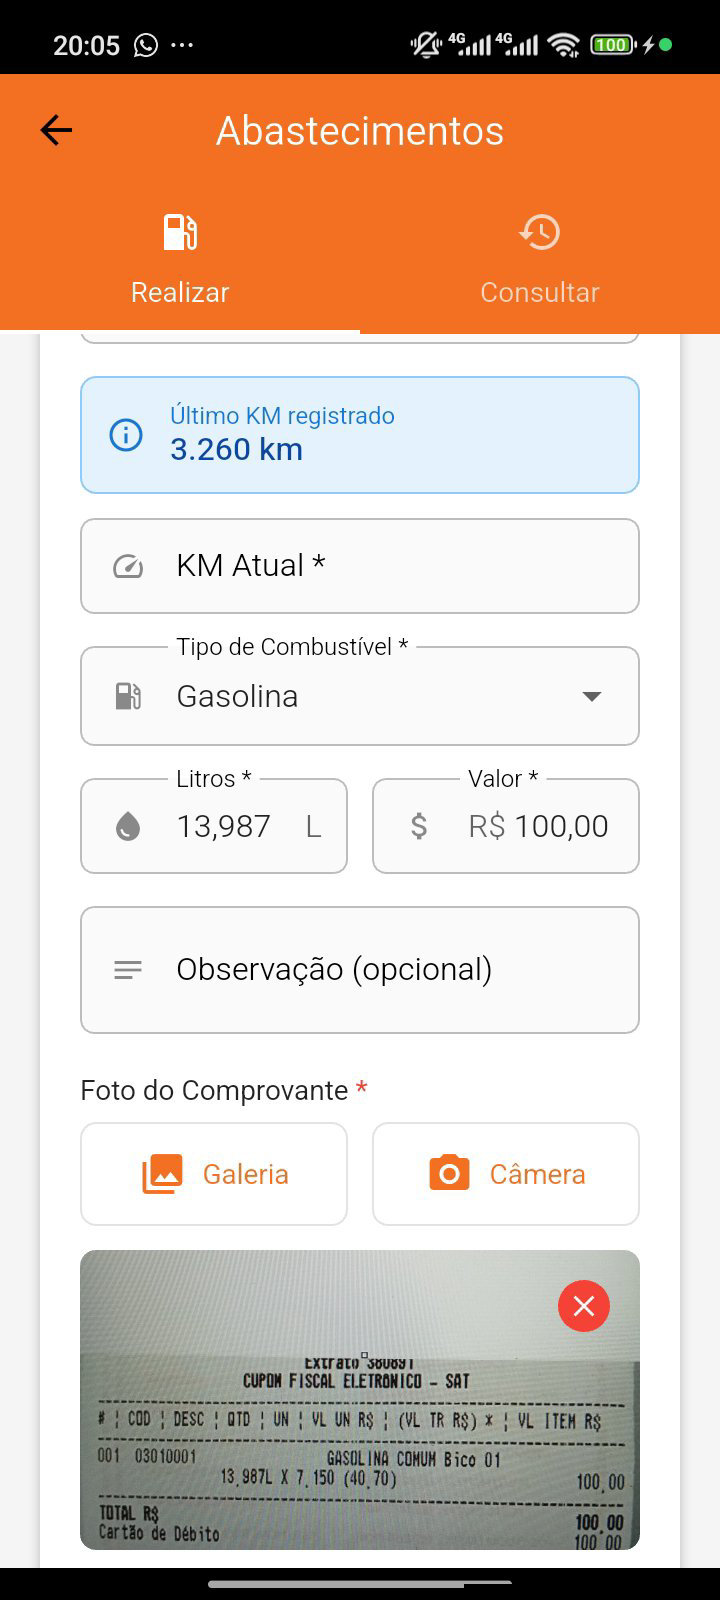Edit the Valor field R$ 100,00

click(538, 827)
